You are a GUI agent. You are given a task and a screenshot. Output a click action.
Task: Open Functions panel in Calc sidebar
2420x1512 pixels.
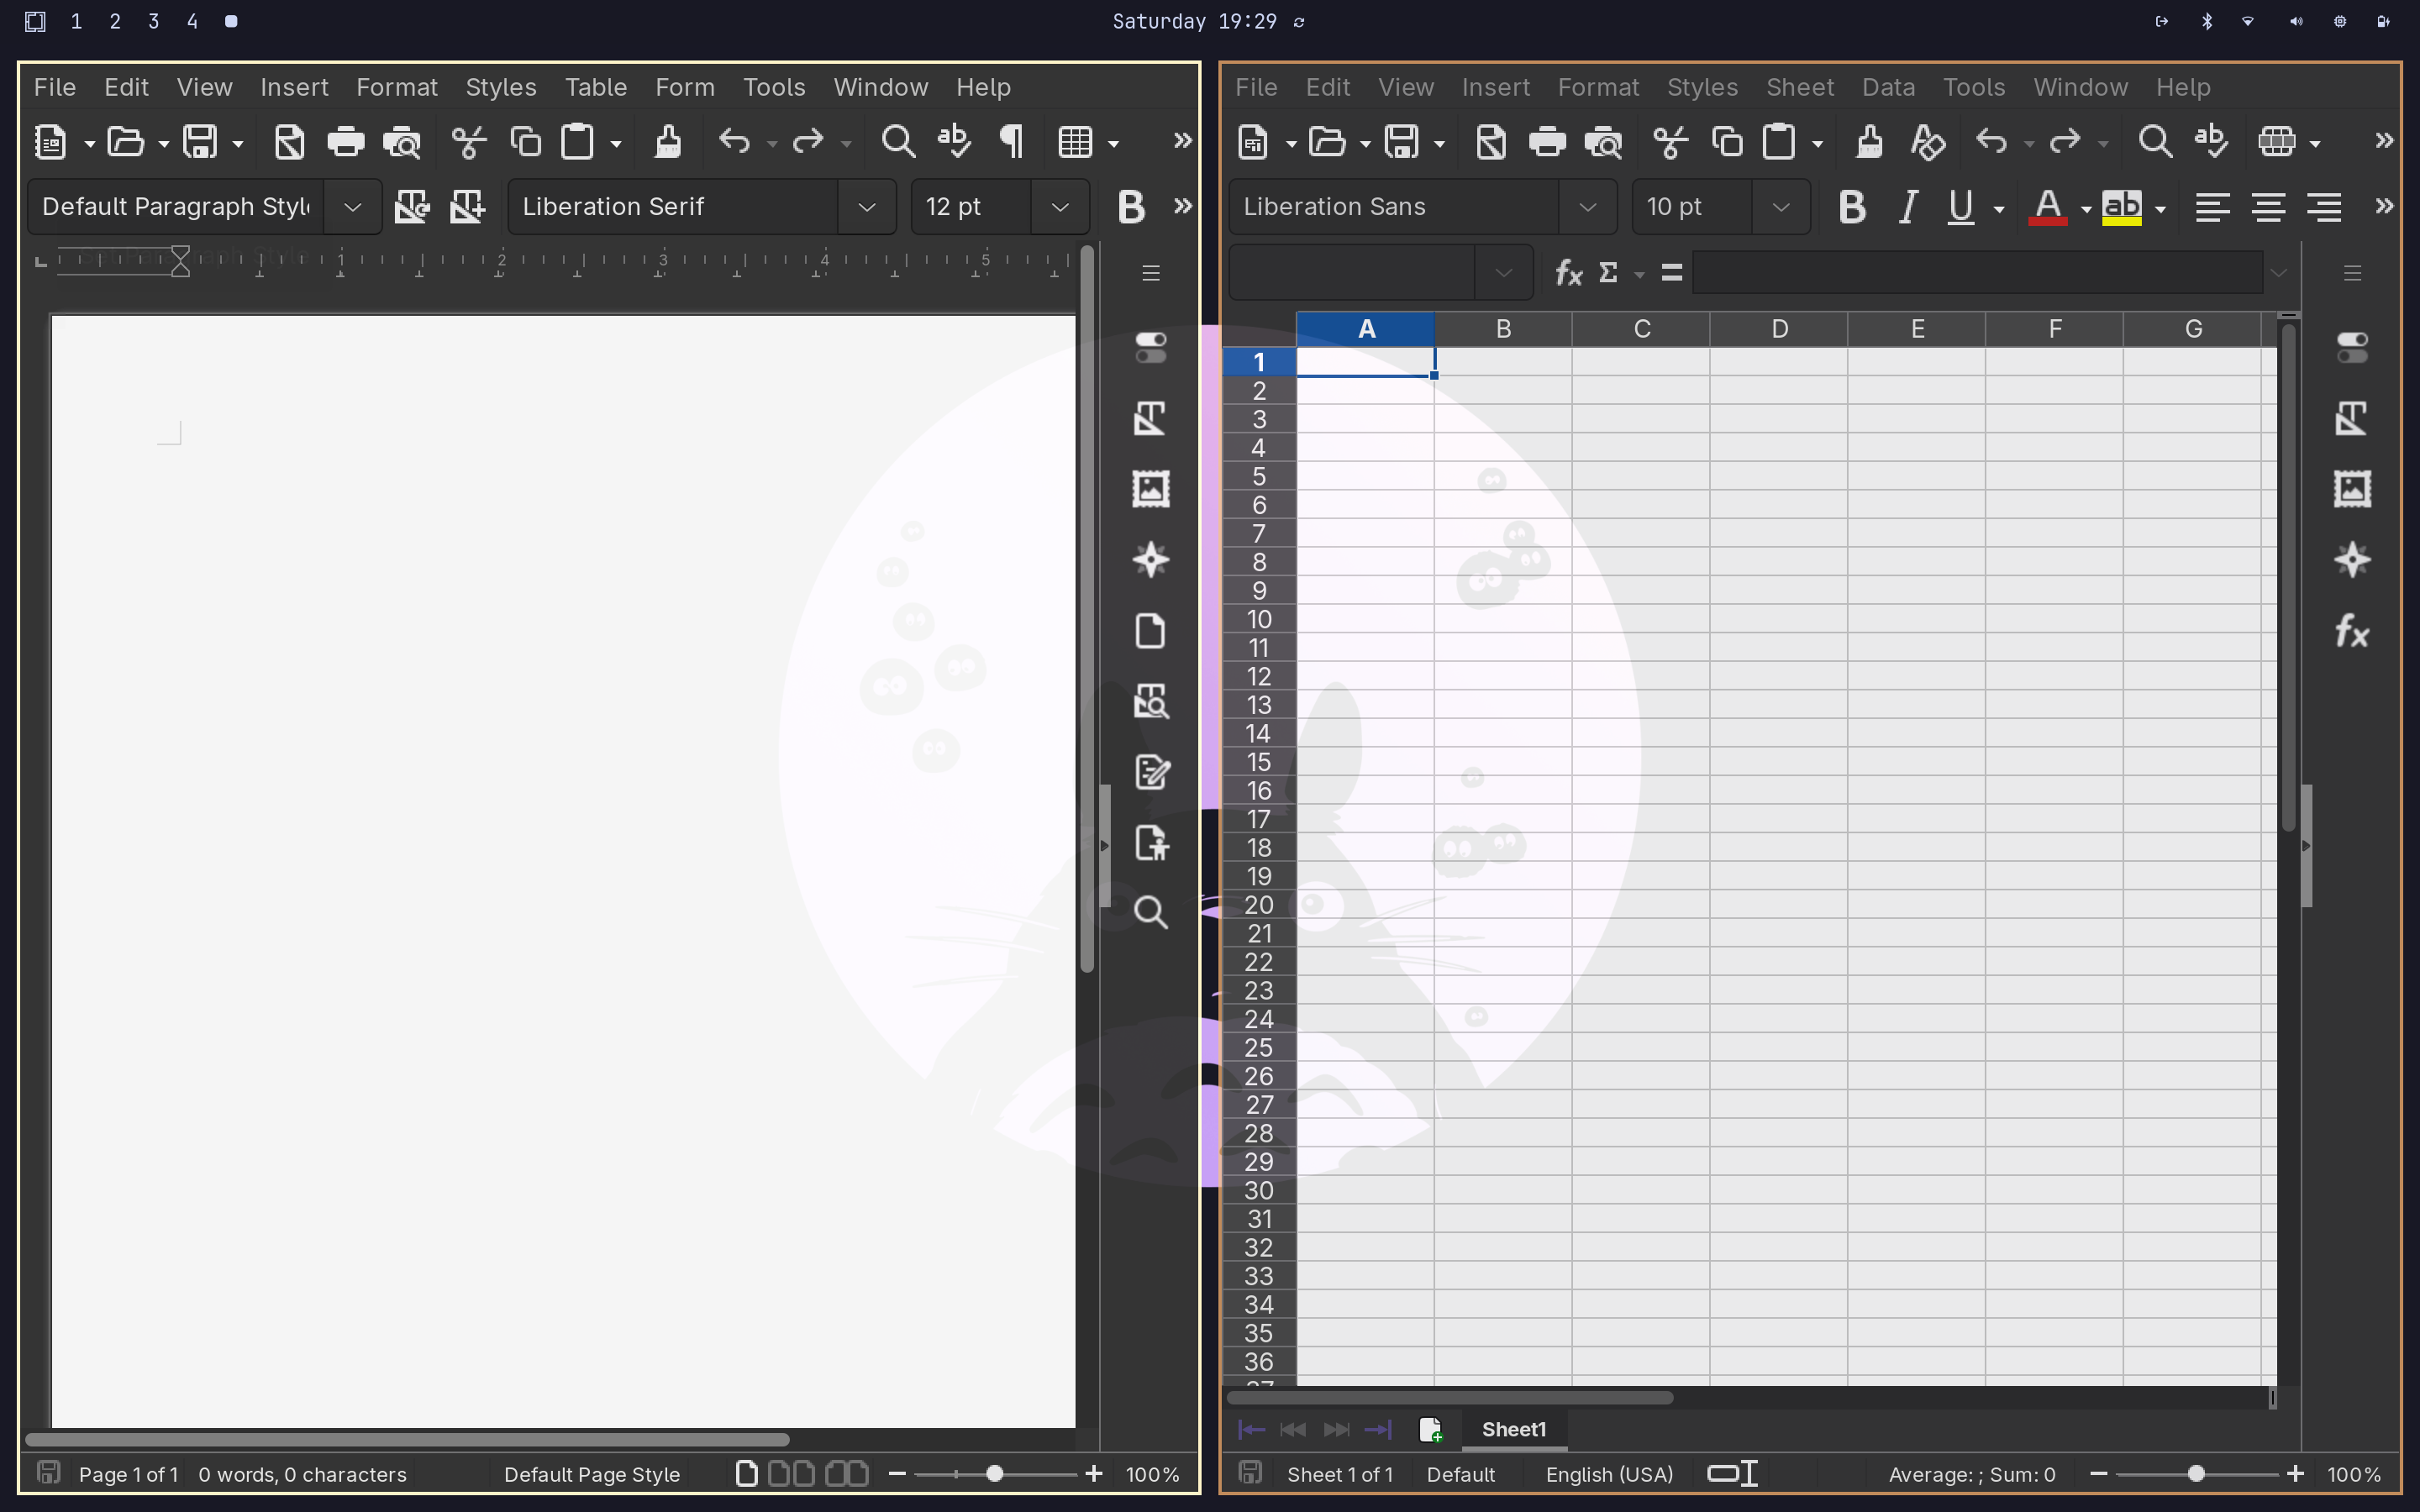[2351, 631]
